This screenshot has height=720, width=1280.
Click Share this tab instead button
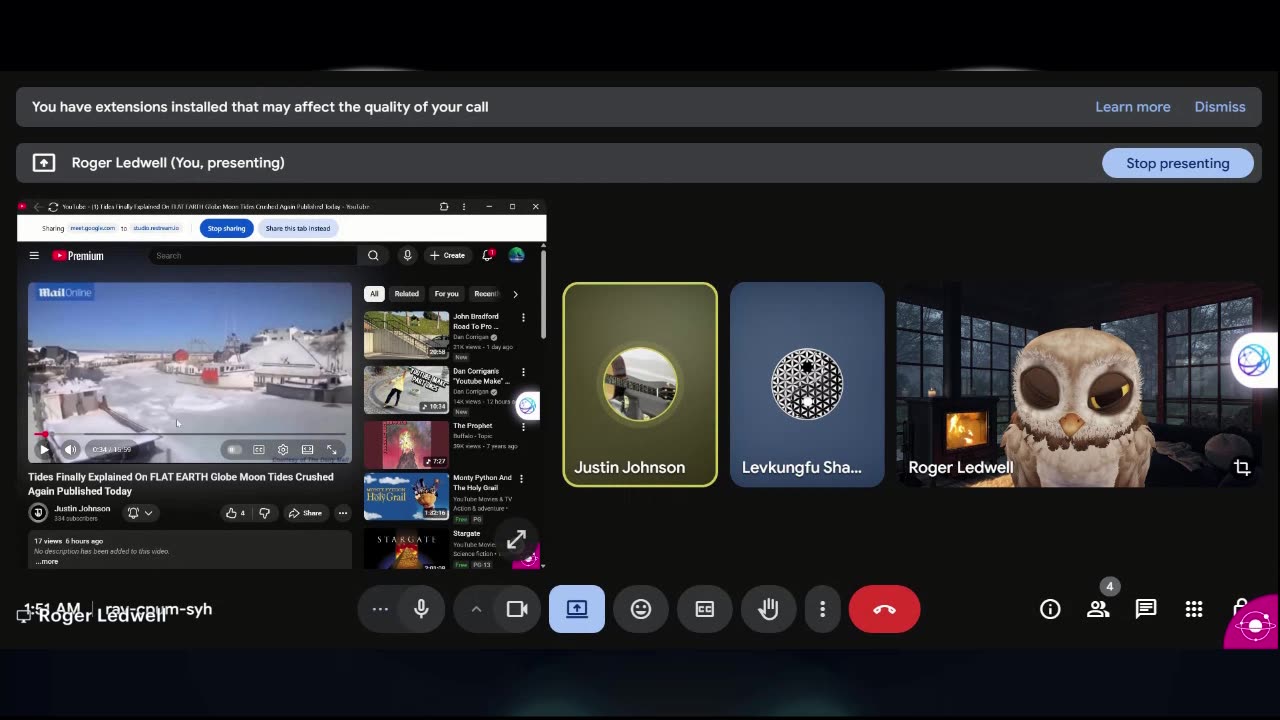[298, 228]
